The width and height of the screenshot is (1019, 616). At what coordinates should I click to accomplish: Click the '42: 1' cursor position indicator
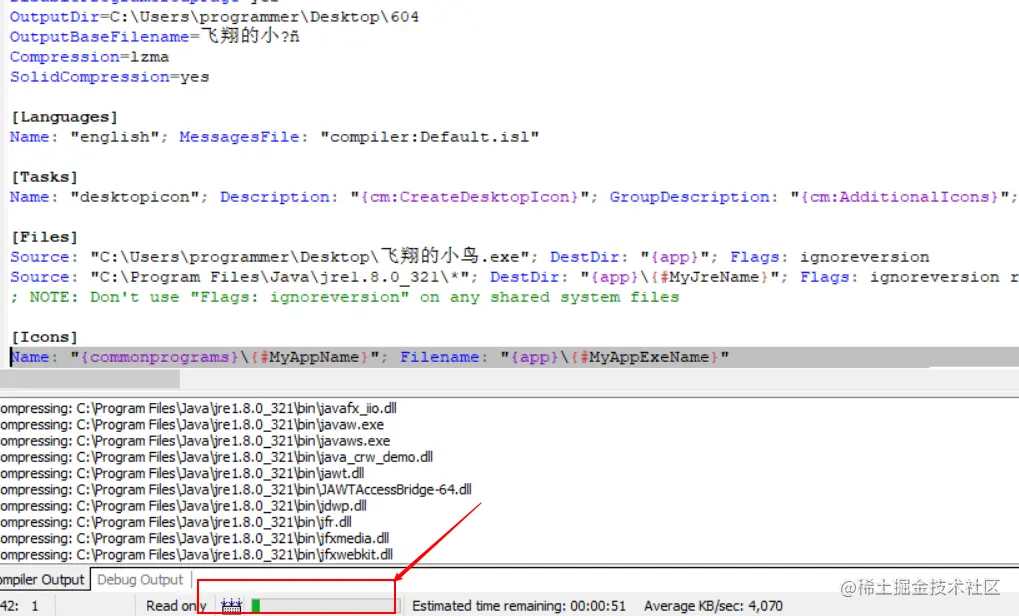point(19,606)
